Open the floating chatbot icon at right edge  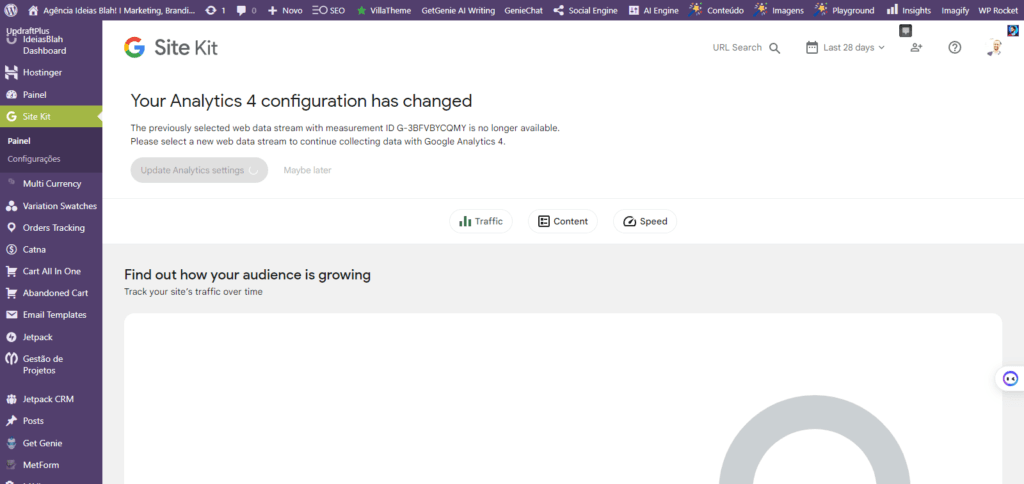[x=1010, y=378]
